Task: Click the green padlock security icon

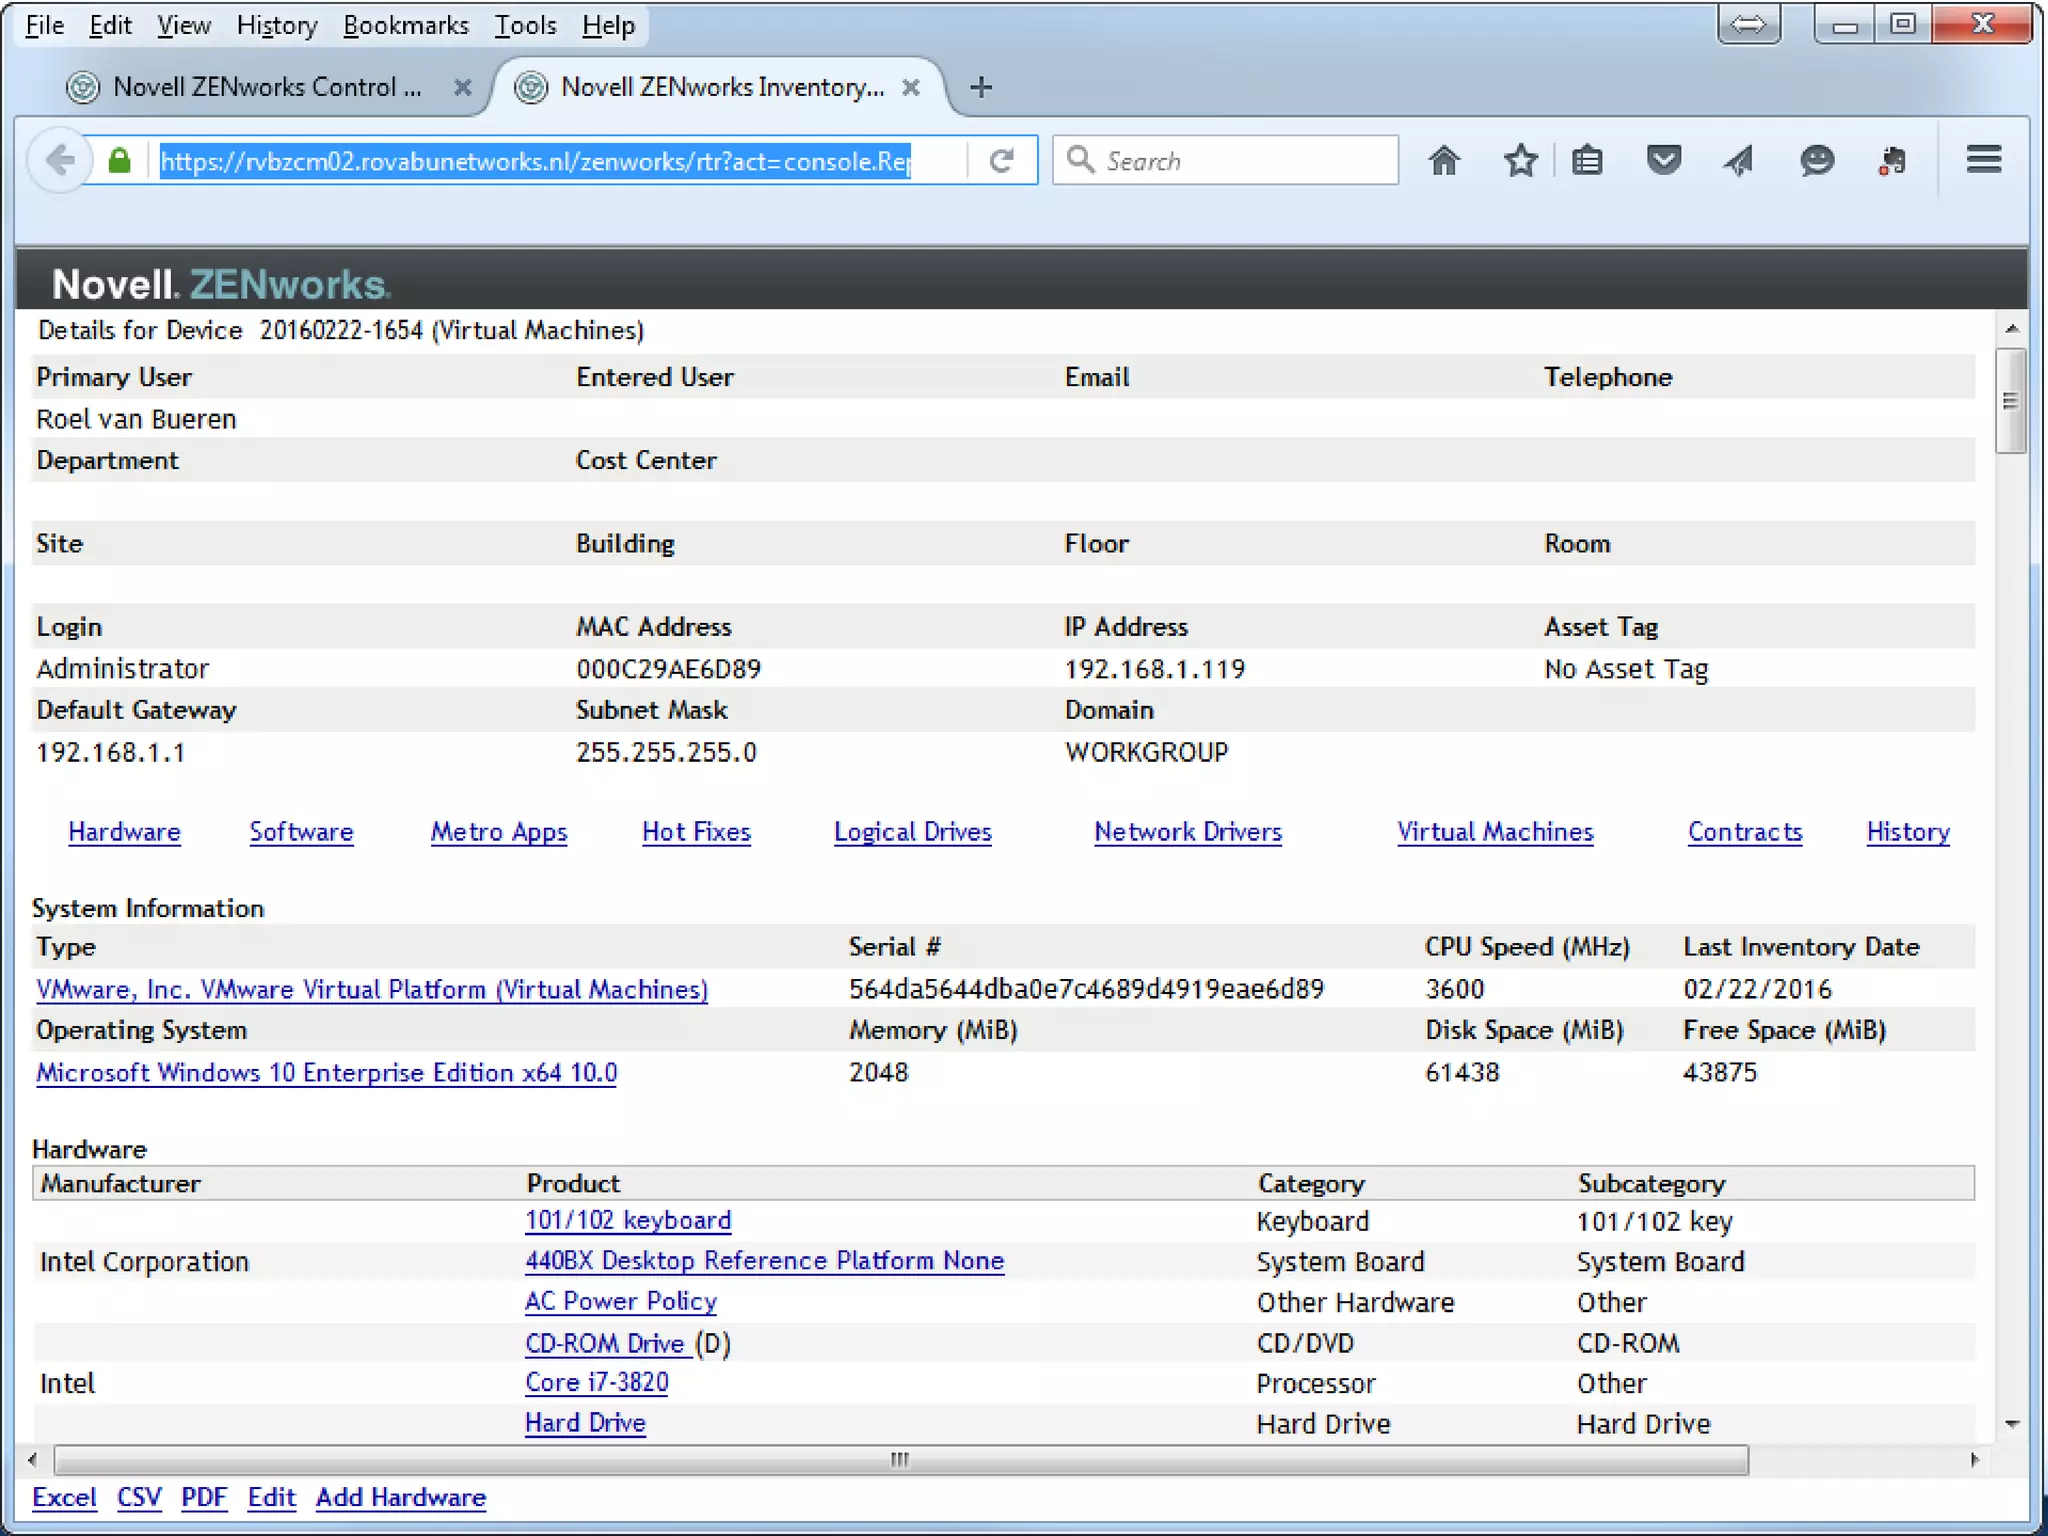Action: [x=119, y=160]
